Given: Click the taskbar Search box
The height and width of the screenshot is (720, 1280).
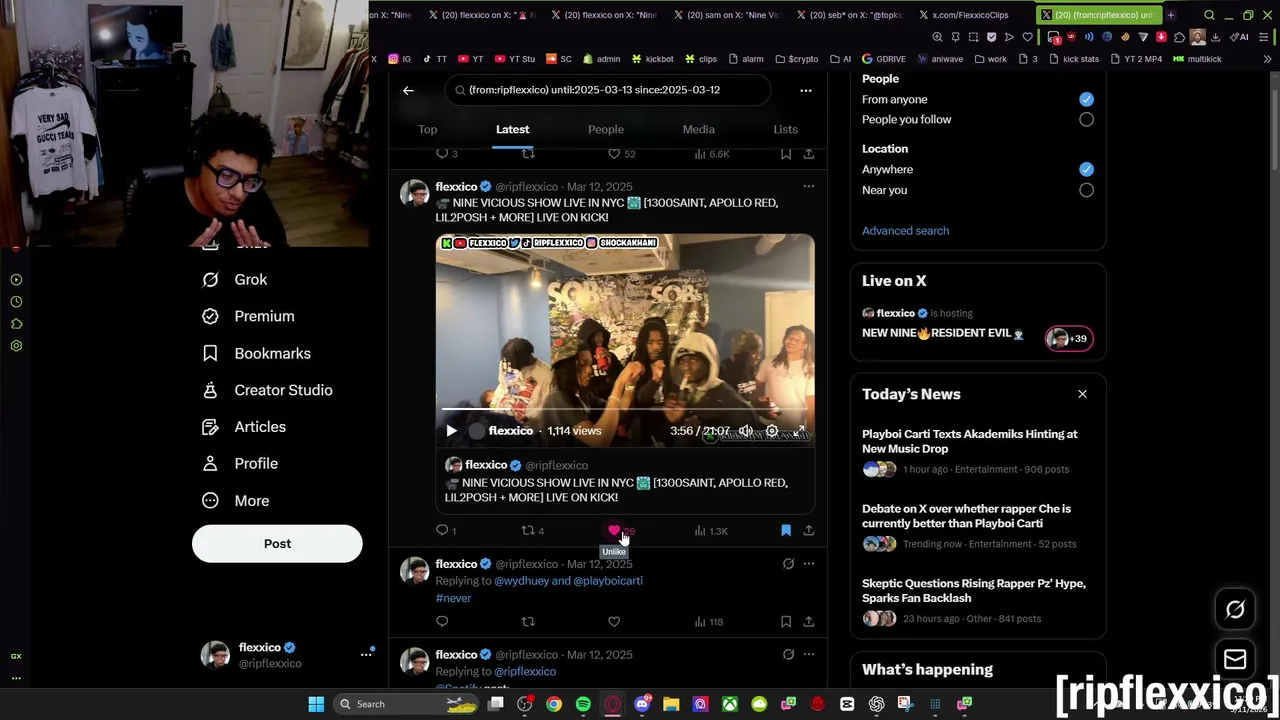Looking at the screenshot, I should pyautogui.click(x=407, y=704).
